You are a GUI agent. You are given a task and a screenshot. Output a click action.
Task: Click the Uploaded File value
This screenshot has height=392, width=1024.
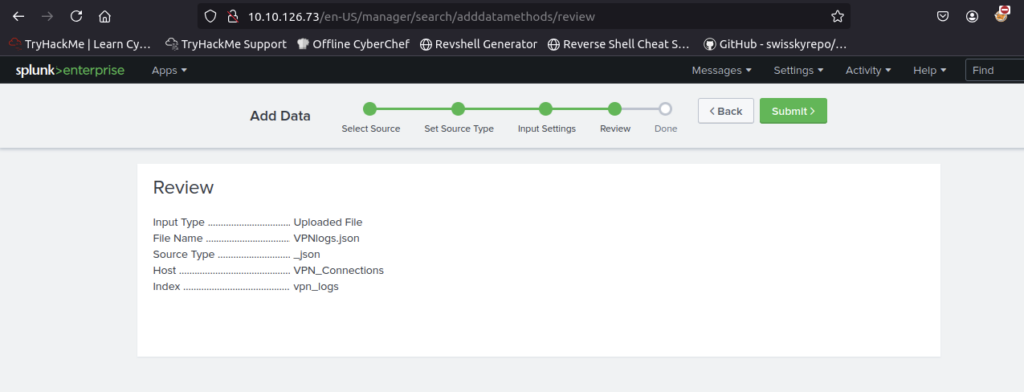click(328, 222)
